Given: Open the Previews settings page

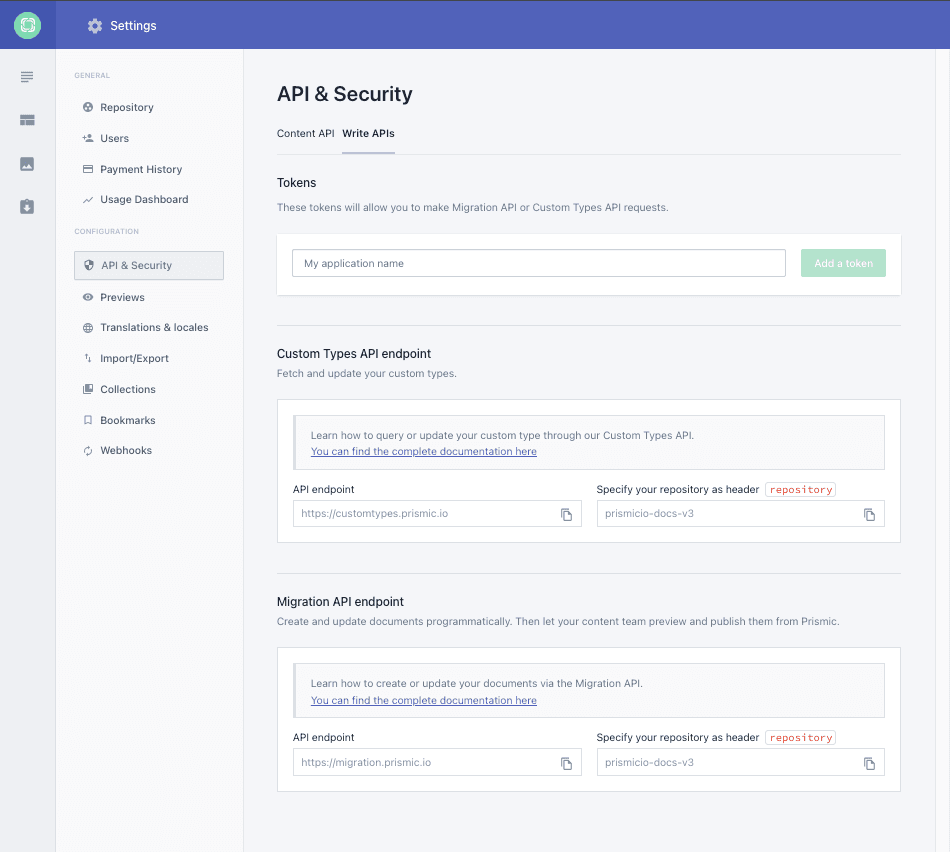Looking at the screenshot, I should (x=124, y=297).
